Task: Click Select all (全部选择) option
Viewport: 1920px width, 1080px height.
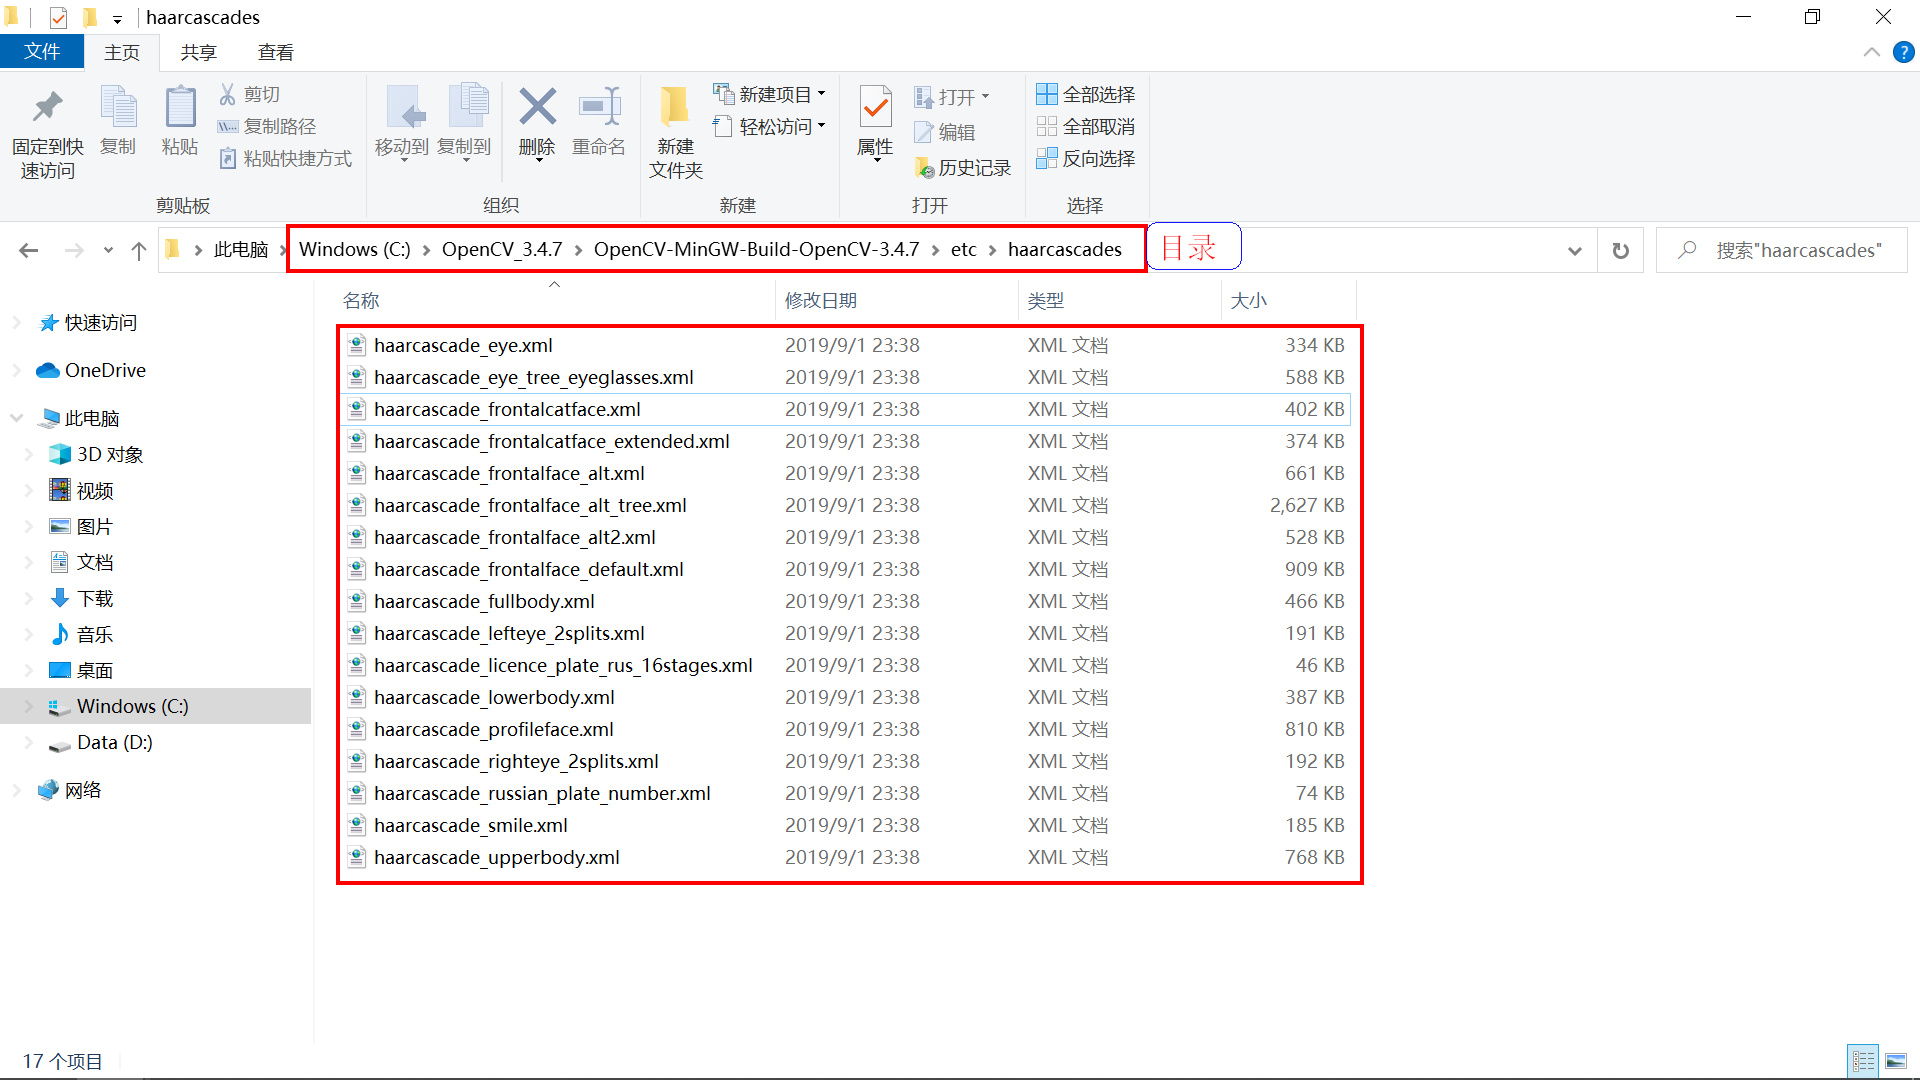Action: tap(1086, 94)
